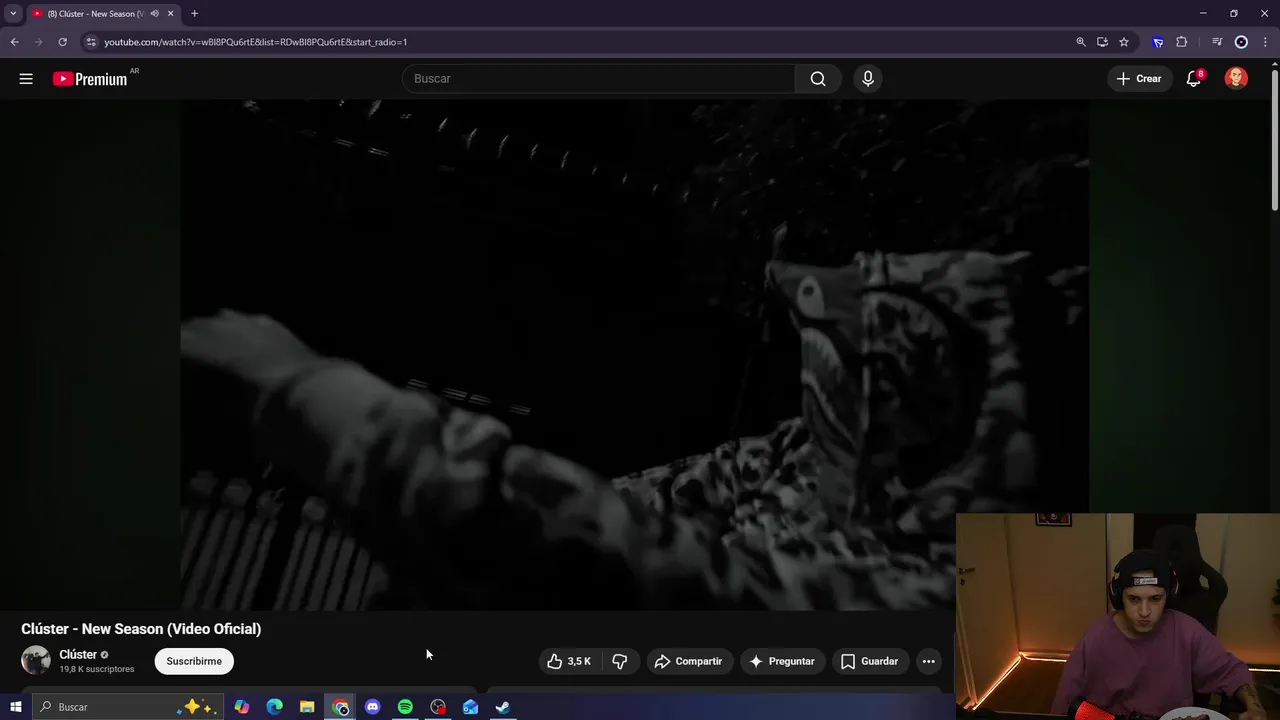Open the Crear upload menu

[1139, 79]
